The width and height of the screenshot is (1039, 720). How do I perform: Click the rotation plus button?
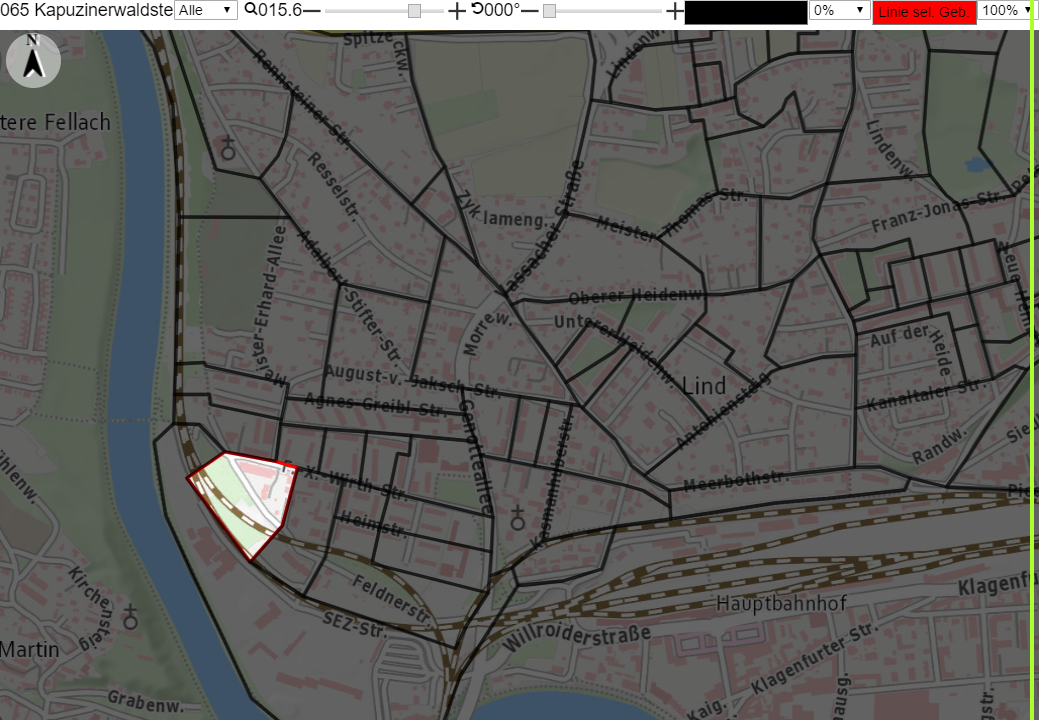pyautogui.click(x=675, y=11)
